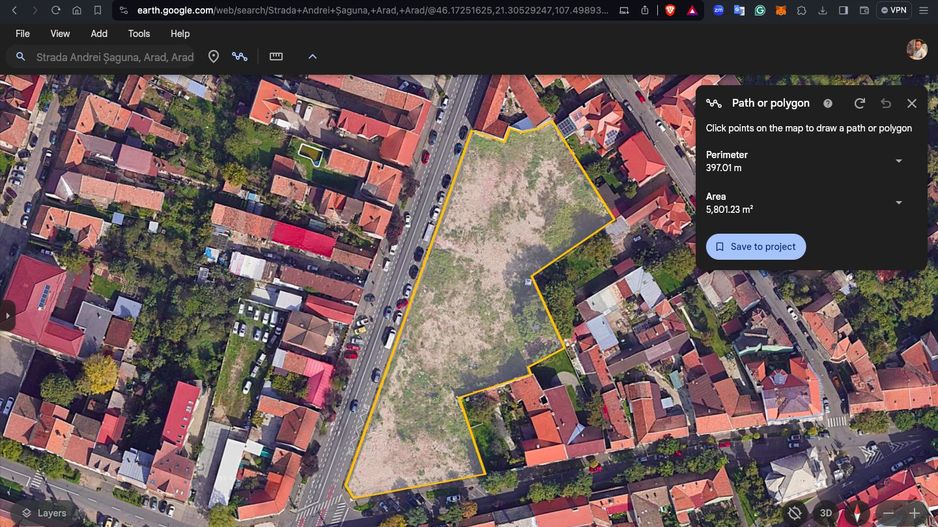Click the redo arrow in polygon panel
The height and width of the screenshot is (527, 938).
pyautogui.click(x=859, y=103)
